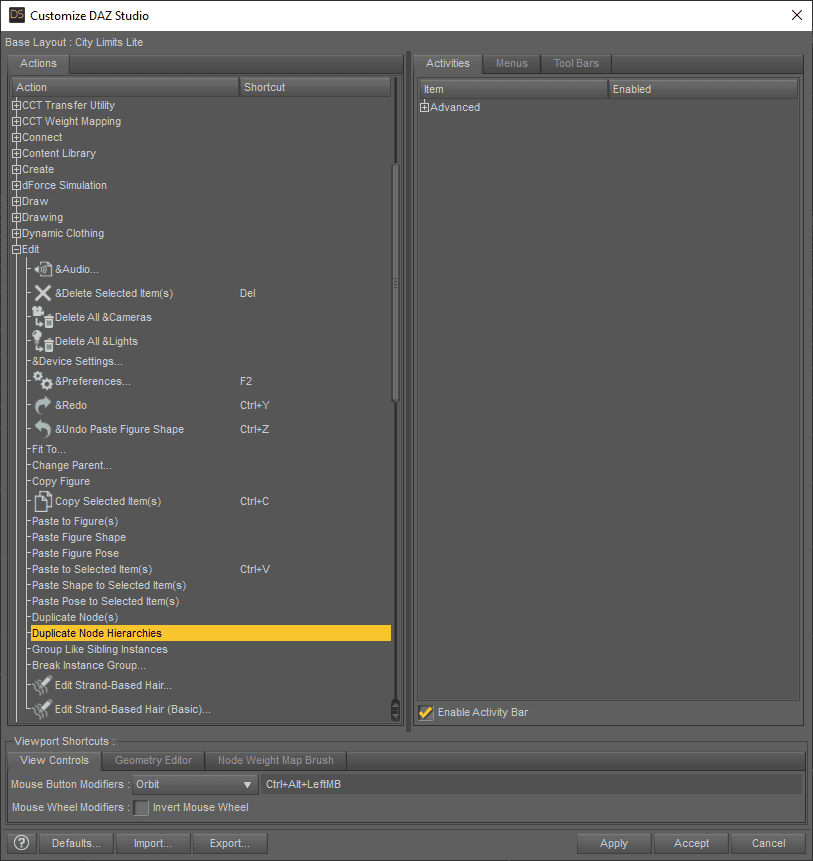This screenshot has height=861, width=813.
Task: Expand the Content Library actions category
Action: pos(16,153)
